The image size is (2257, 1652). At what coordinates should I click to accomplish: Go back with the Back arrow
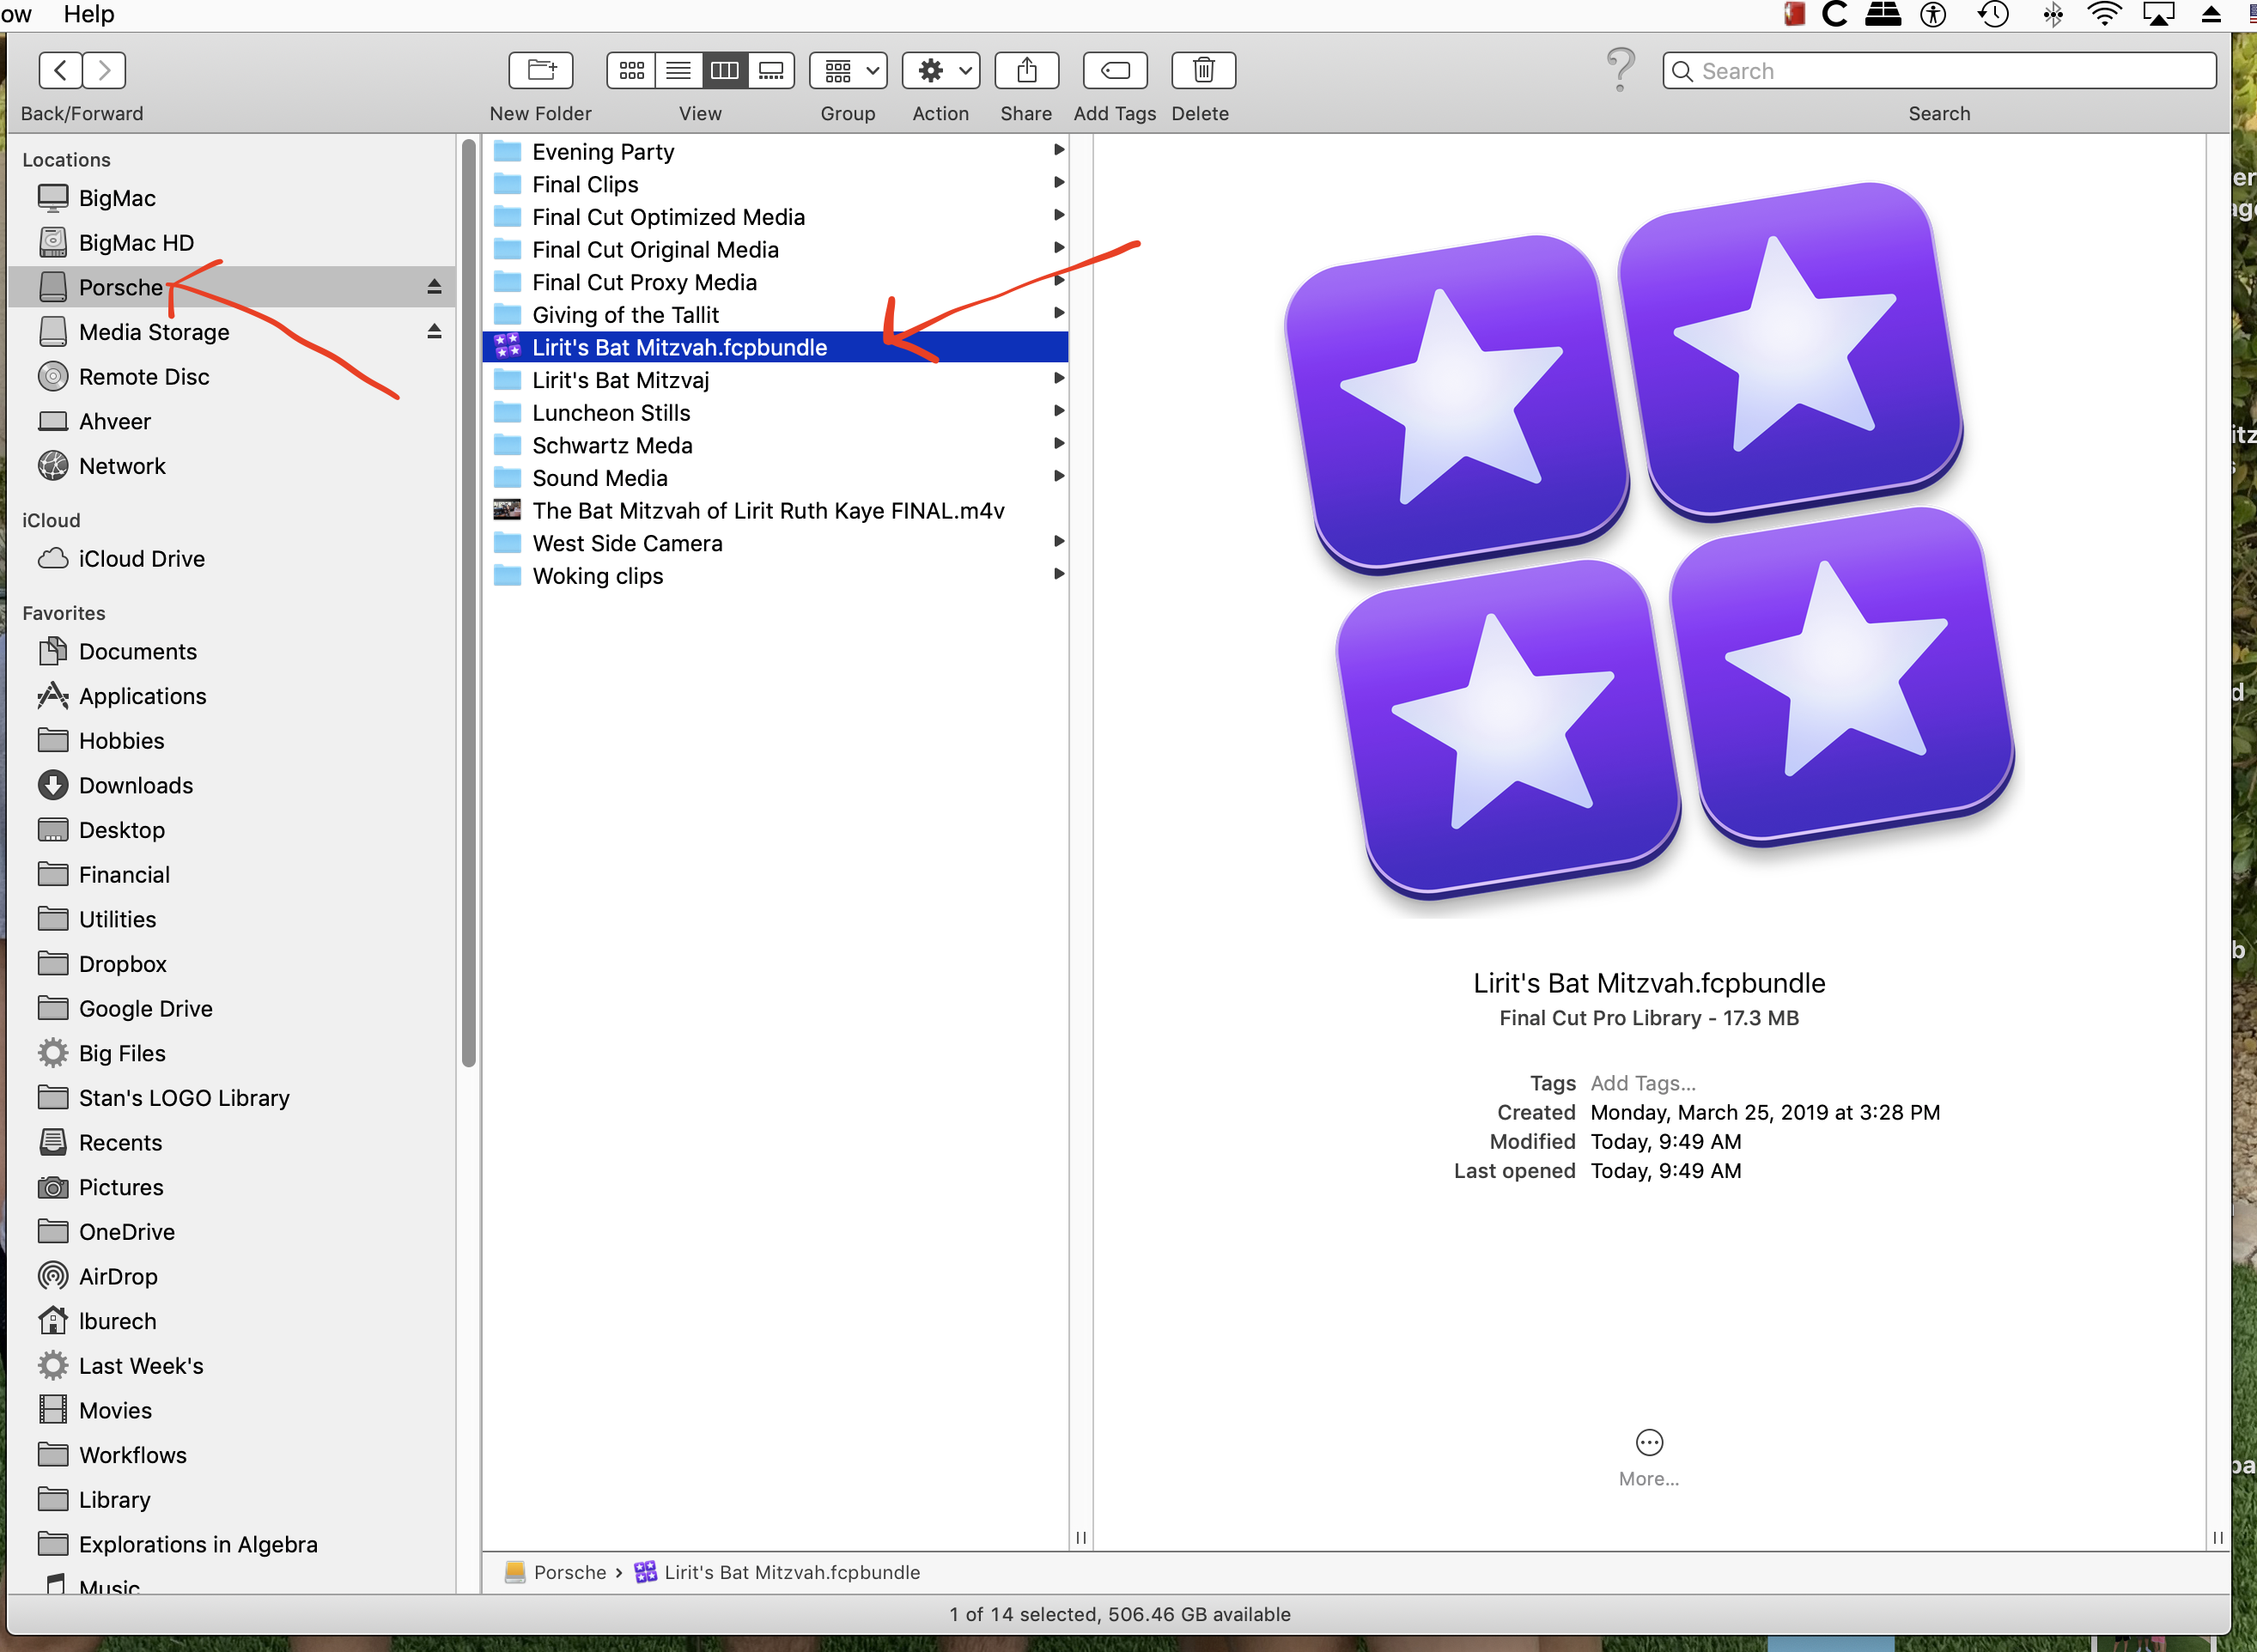pyautogui.click(x=61, y=71)
